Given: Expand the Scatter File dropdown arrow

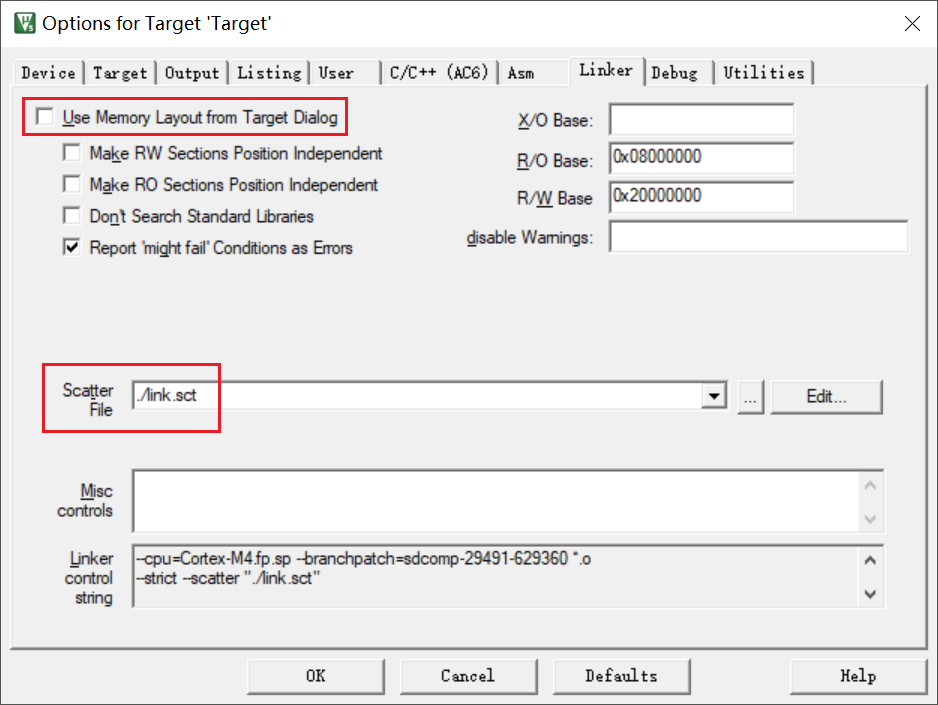Looking at the screenshot, I should pyautogui.click(x=714, y=396).
